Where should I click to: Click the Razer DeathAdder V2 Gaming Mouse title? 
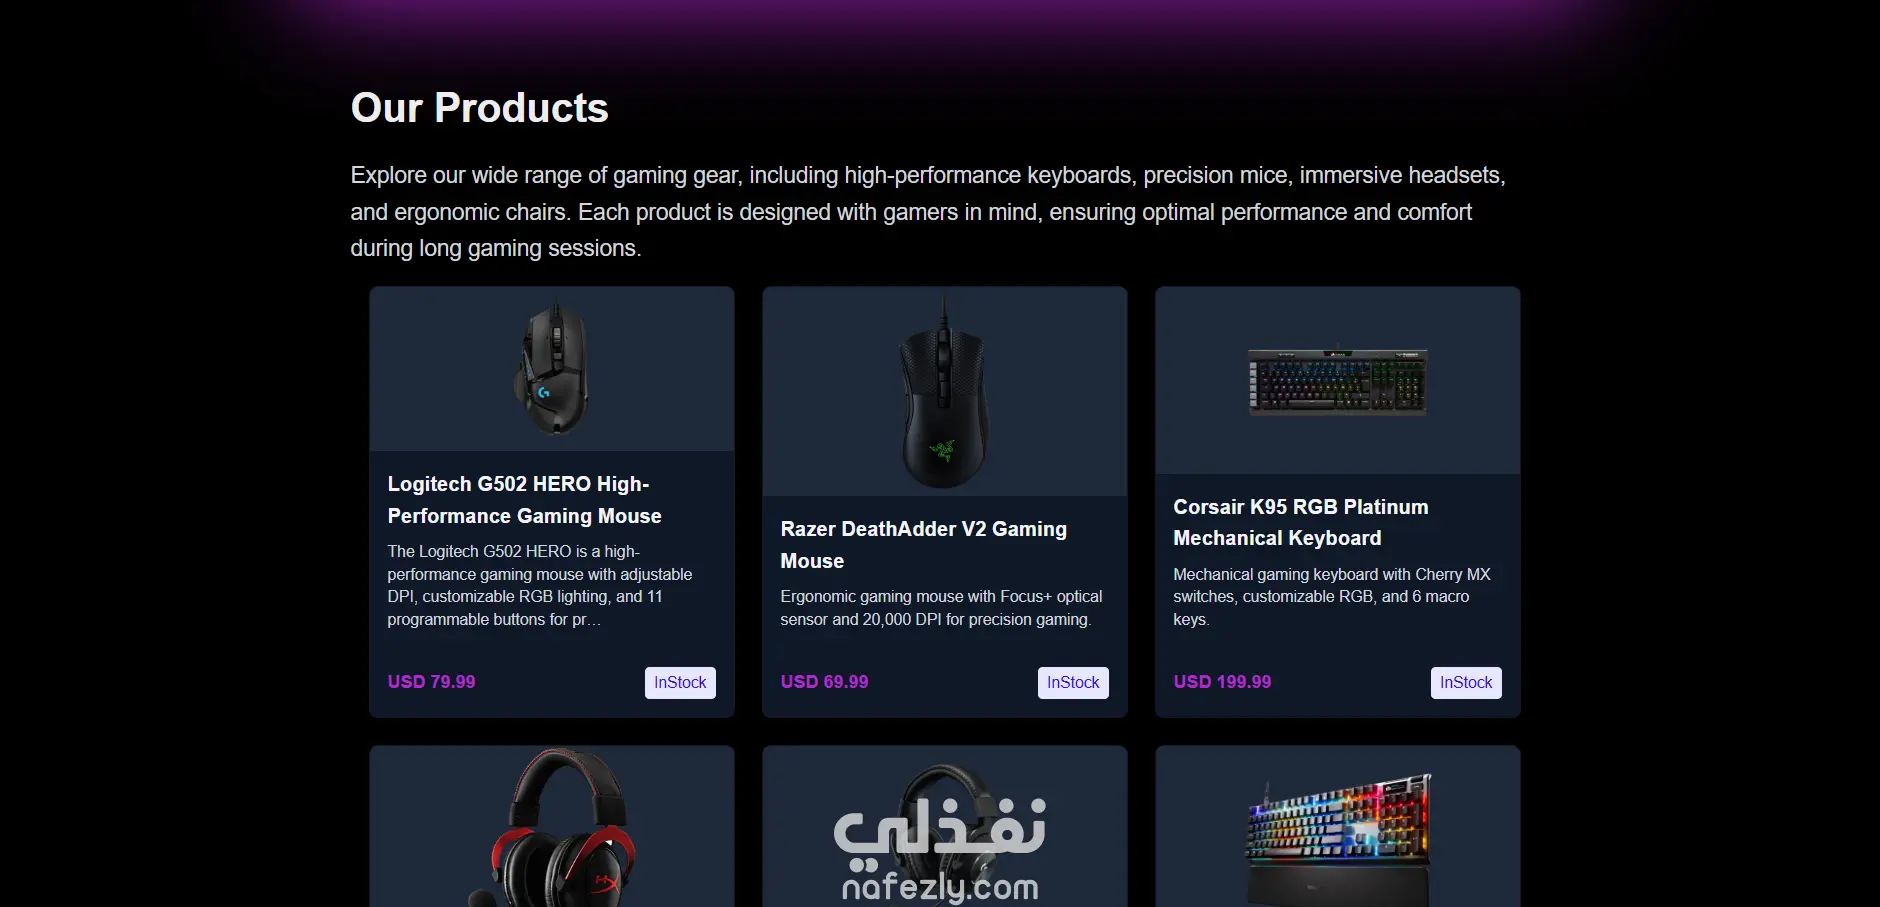(923, 545)
